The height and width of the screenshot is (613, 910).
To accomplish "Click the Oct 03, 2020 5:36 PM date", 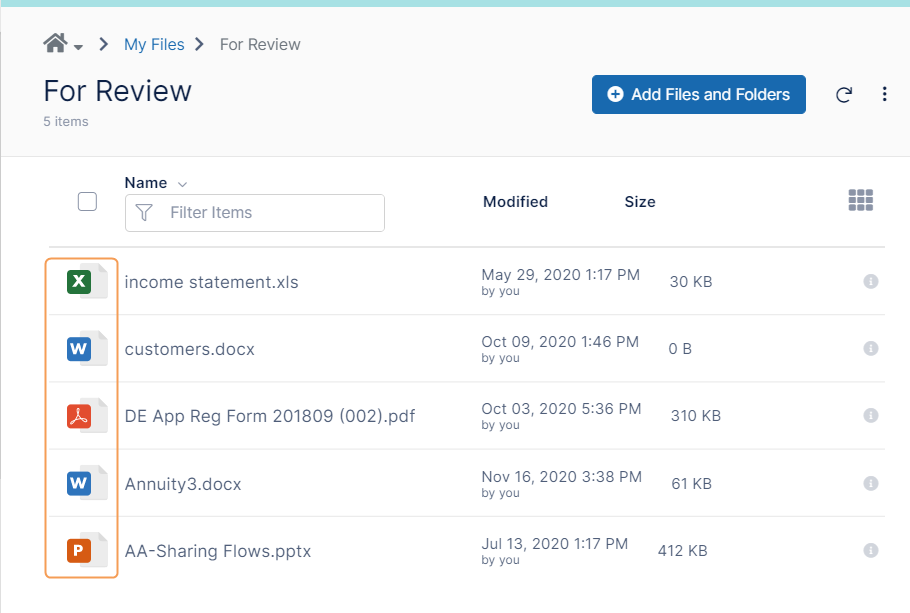I will coord(561,409).
